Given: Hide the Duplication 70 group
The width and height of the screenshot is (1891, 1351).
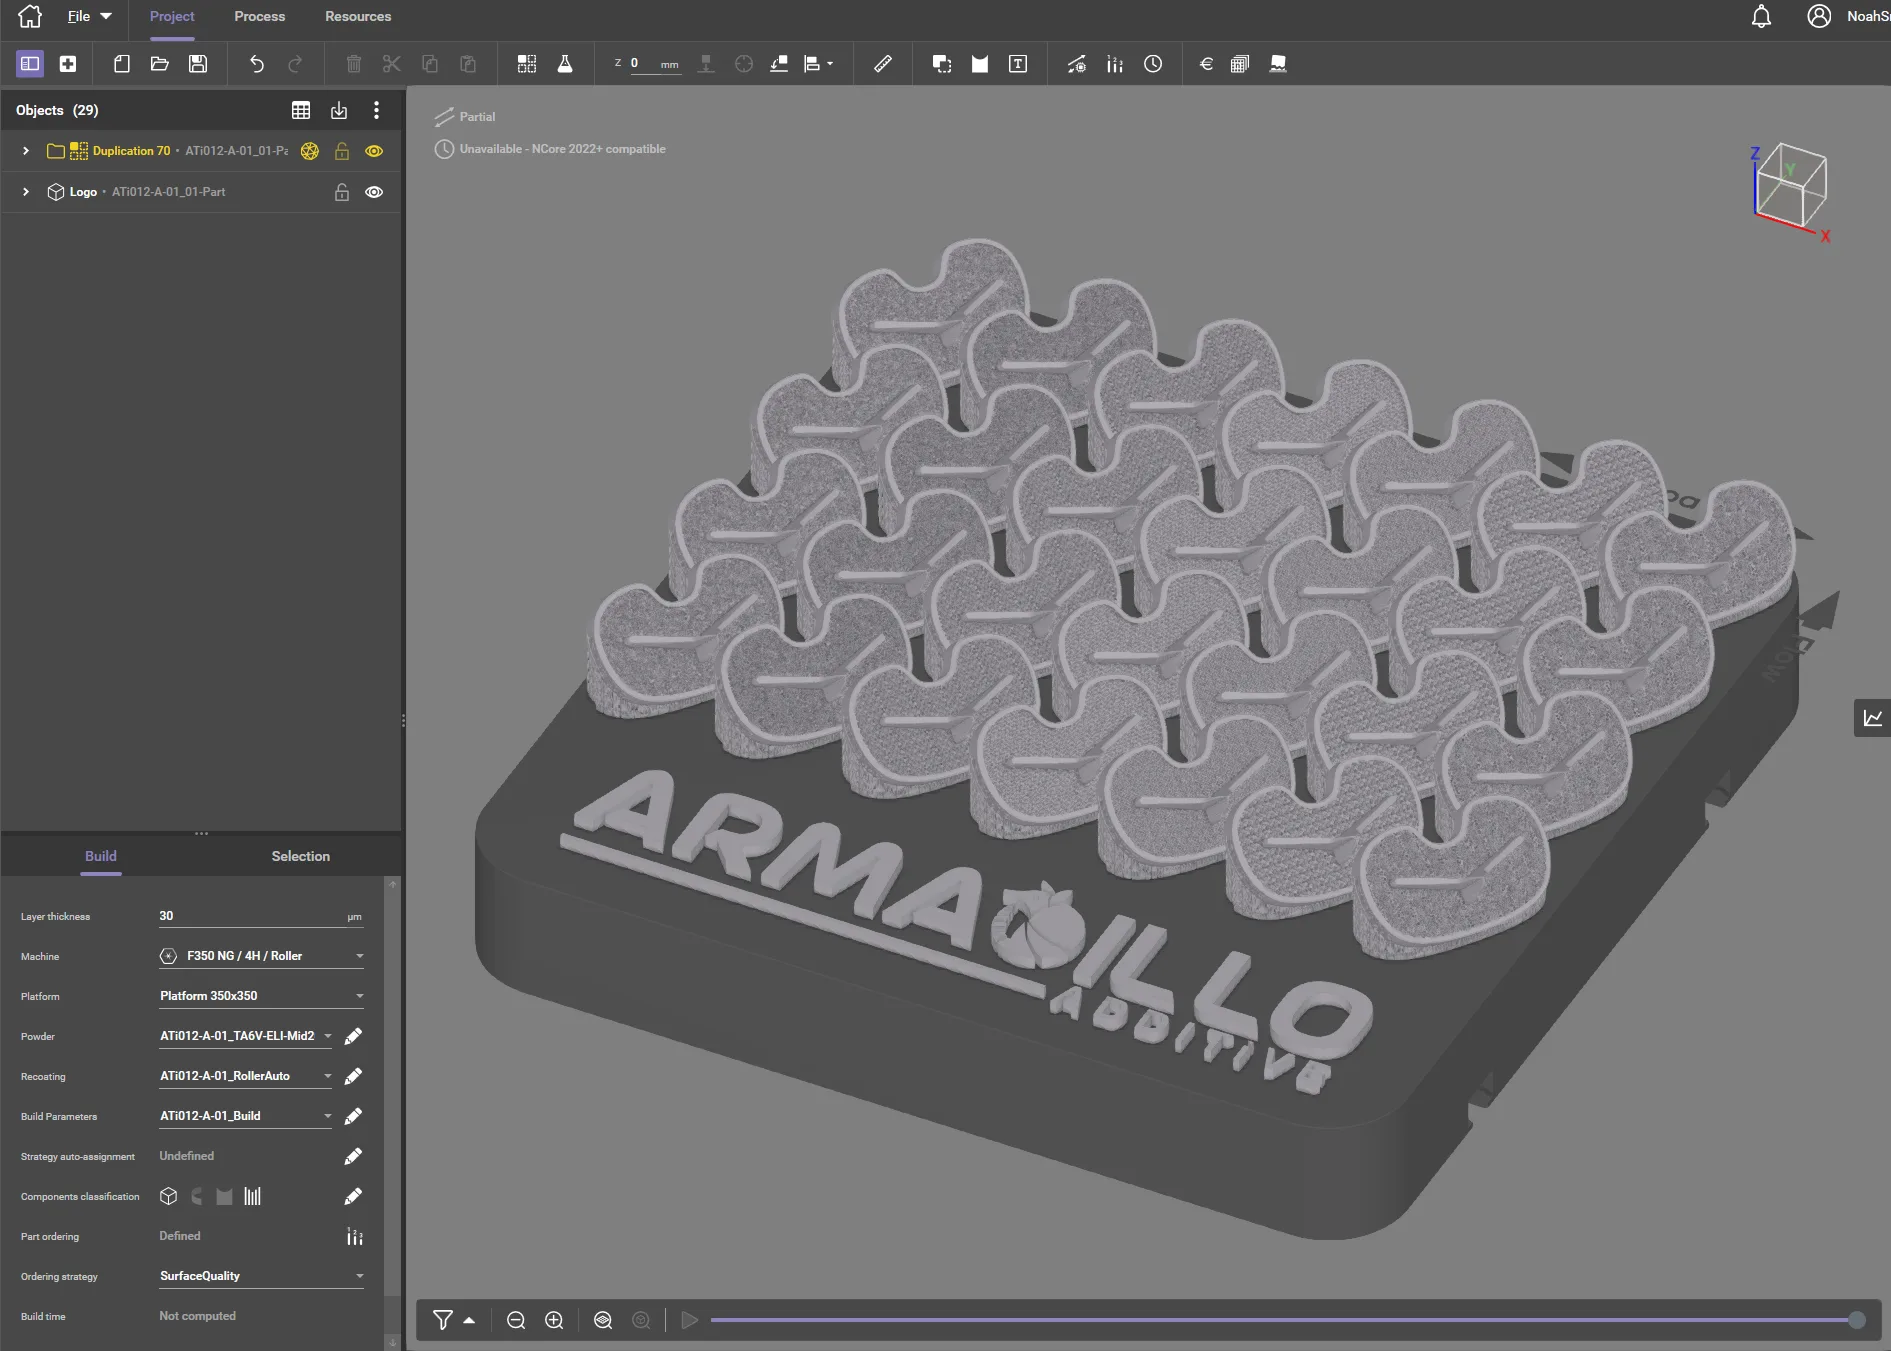Looking at the screenshot, I should pos(374,151).
